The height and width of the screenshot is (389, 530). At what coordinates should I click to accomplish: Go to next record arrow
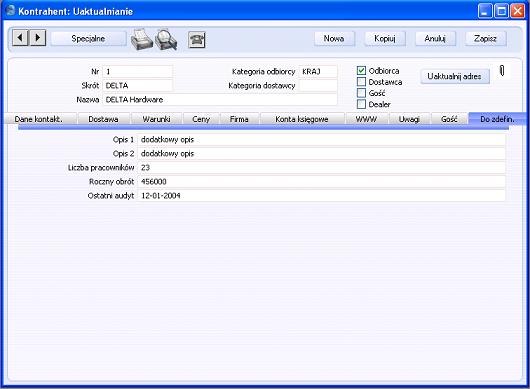pos(38,38)
